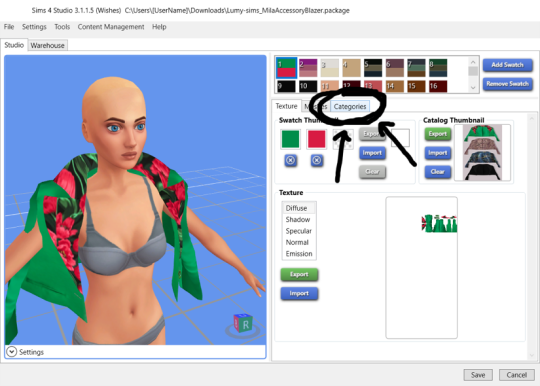Save the package

tap(478, 375)
